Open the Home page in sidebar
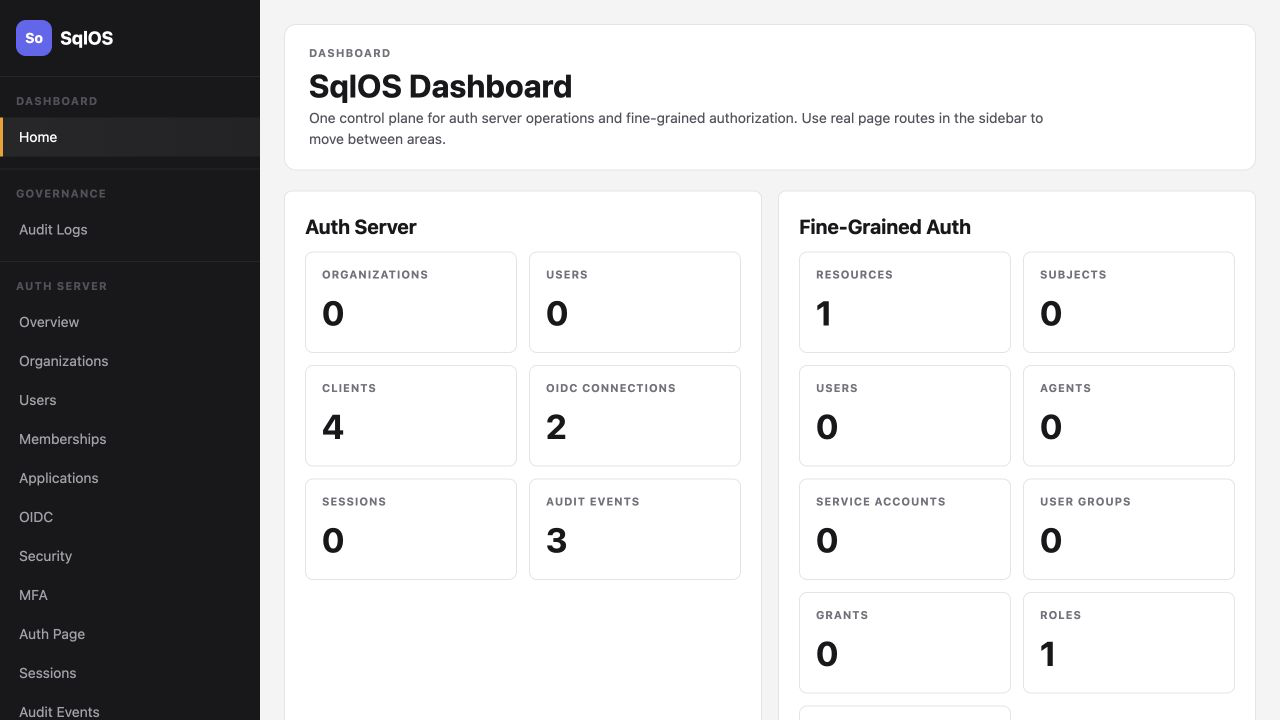The height and width of the screenshot is (720, 1280). pos(130,137)
